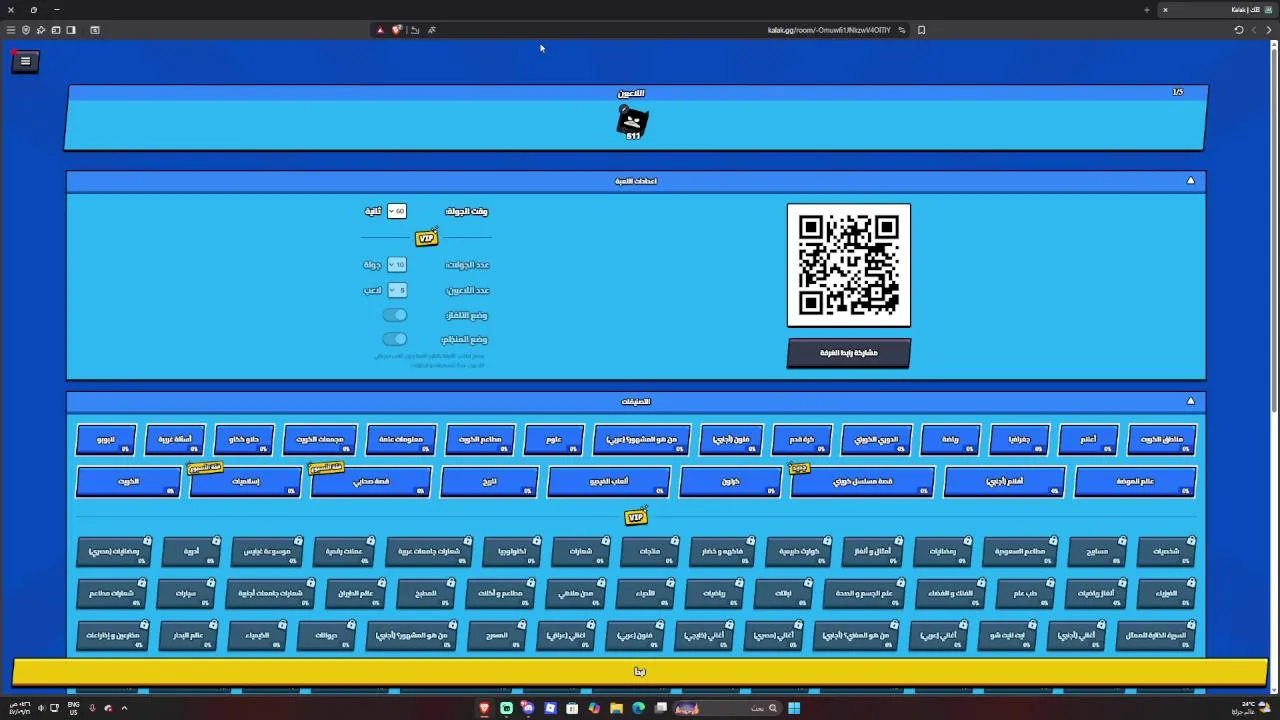Select الدوري الكويتي category button

point(876,440)
